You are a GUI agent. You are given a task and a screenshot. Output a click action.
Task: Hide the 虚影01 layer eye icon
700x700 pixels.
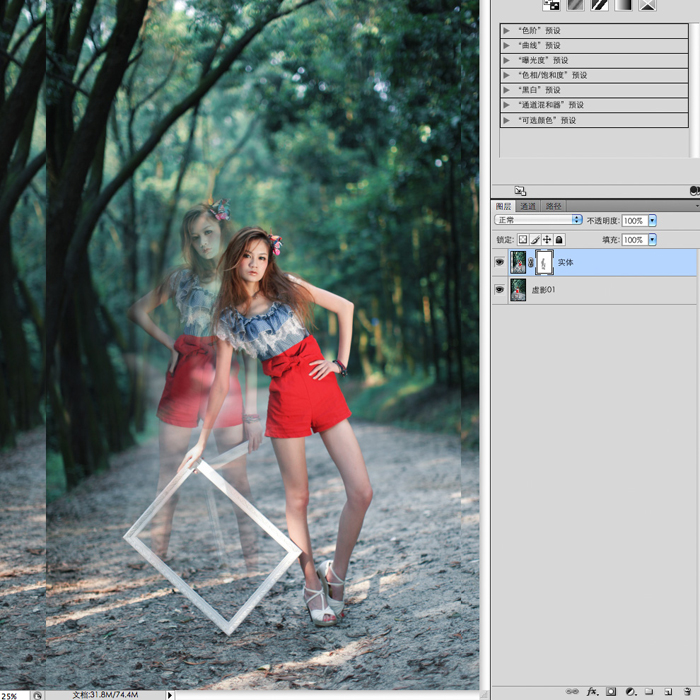pyautogui.click(x=500, y=290)
